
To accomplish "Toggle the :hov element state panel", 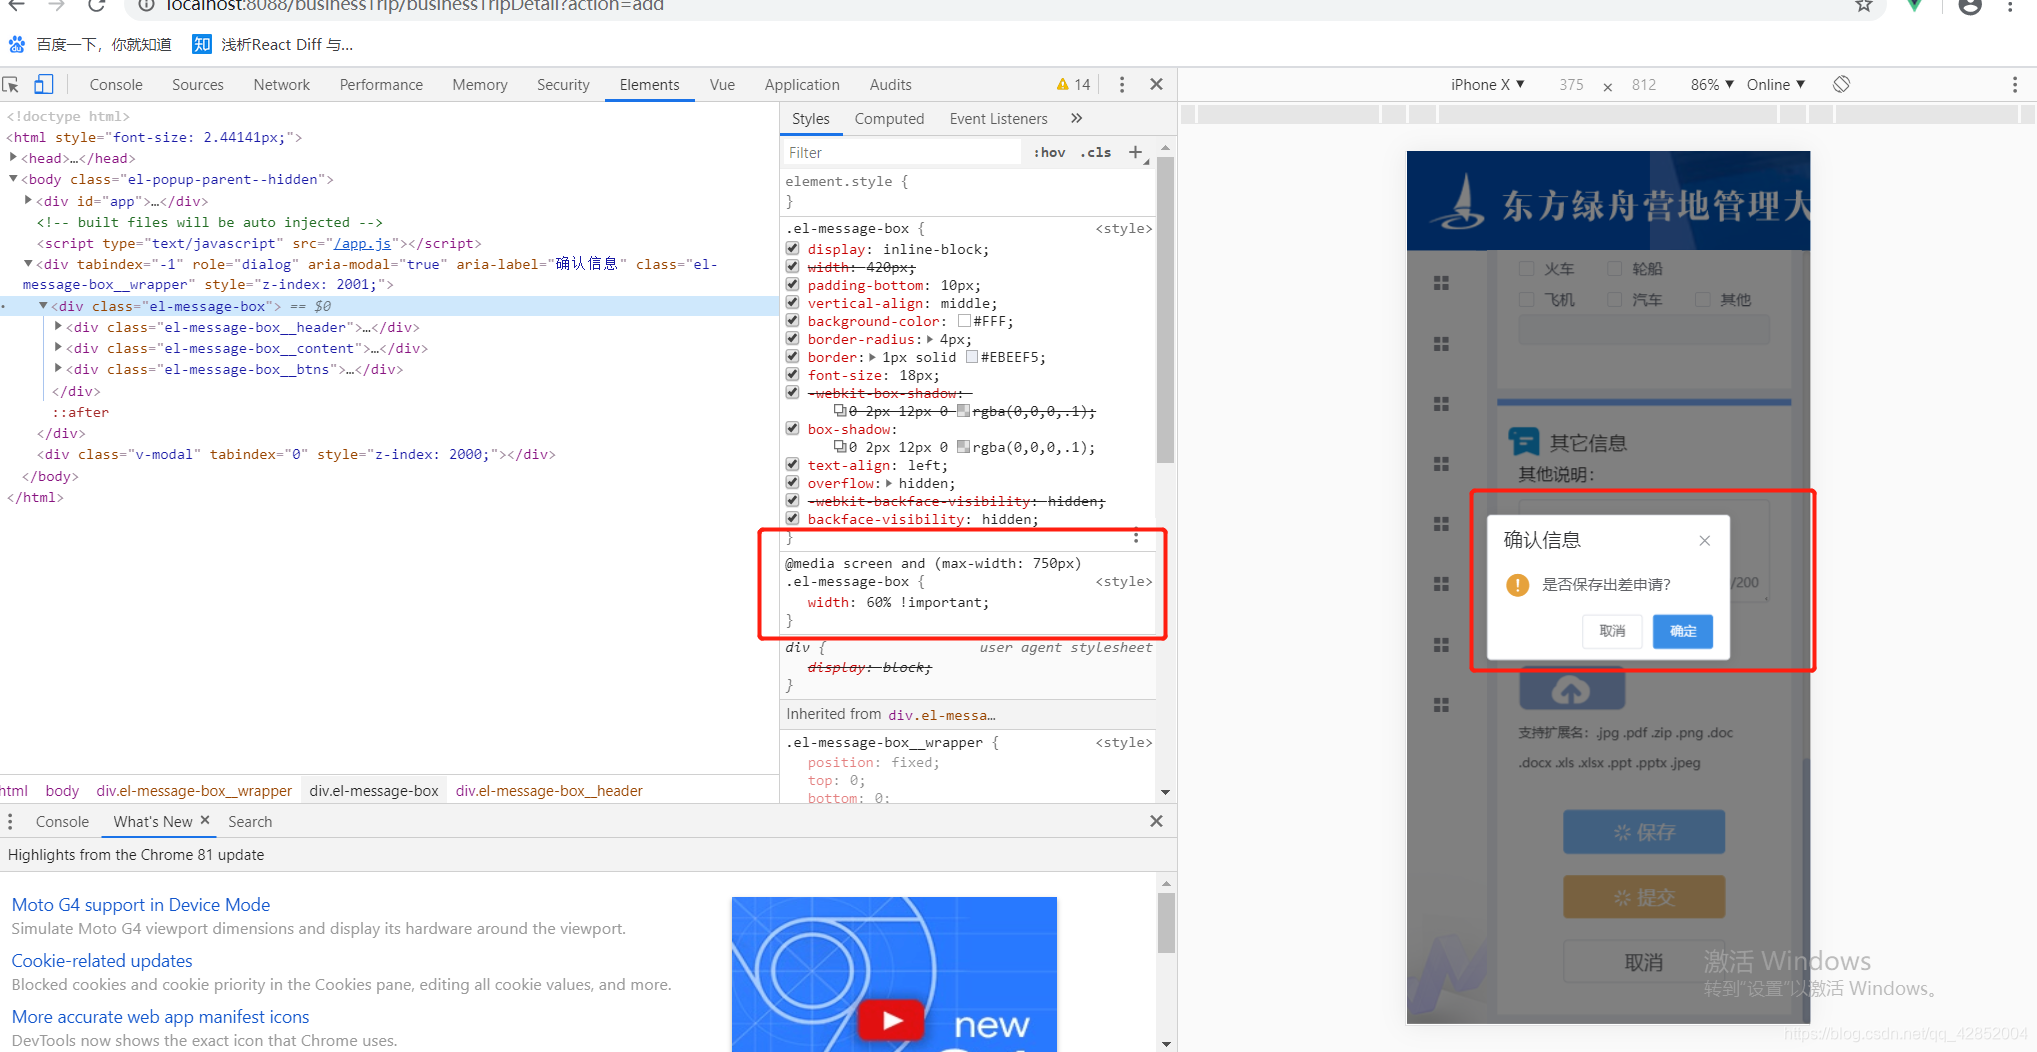I will pos(1049,152).
